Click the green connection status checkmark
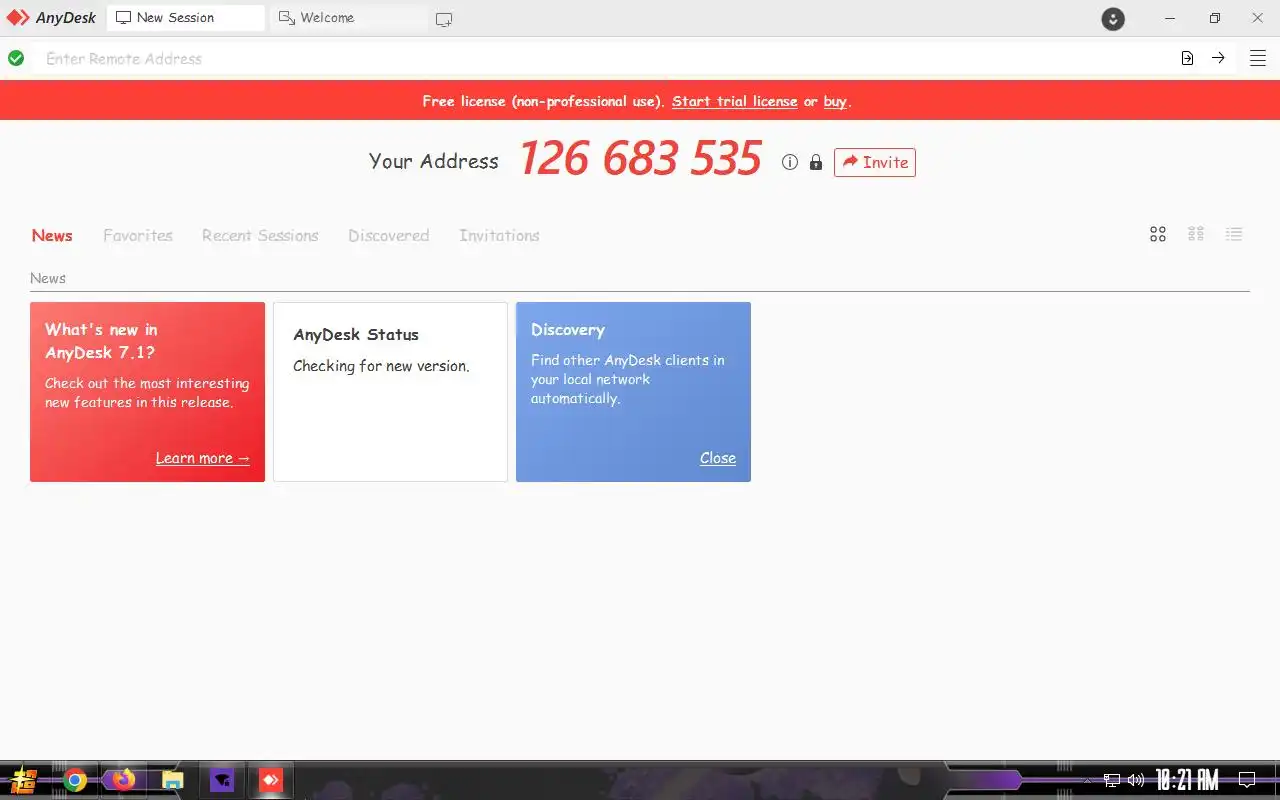This screenshot has width=1280, height=800. (x=16, y=58)
